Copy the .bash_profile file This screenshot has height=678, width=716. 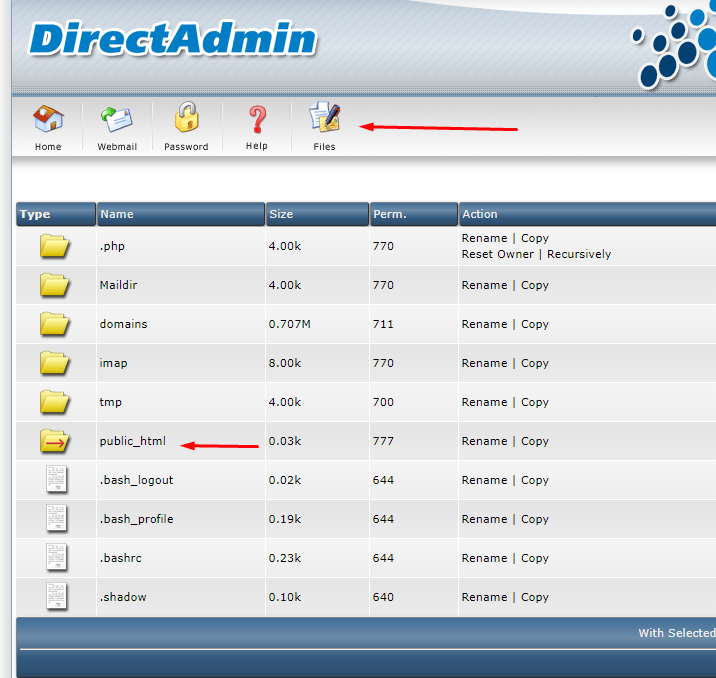(535, 520)
